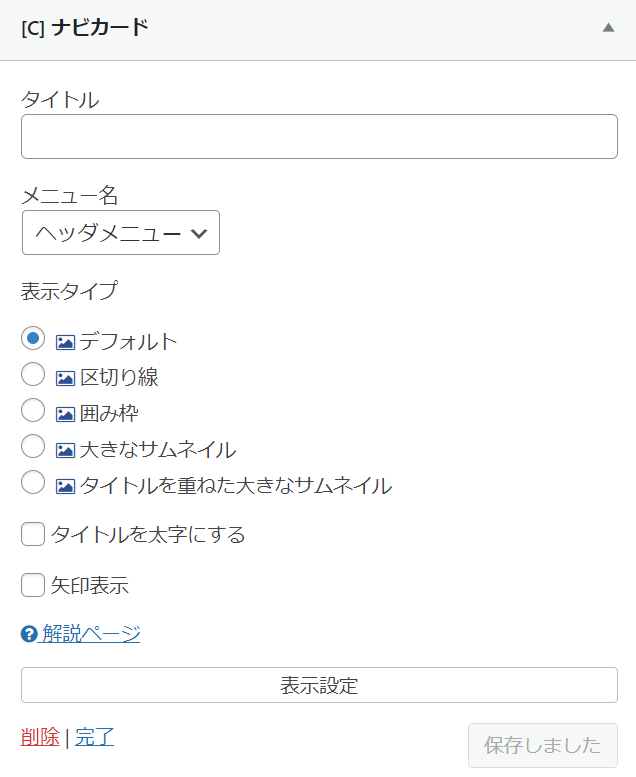This screenshot has height=777, width=636.
Task: Select the 区切り線 radio button
Action: coord(33,375)
